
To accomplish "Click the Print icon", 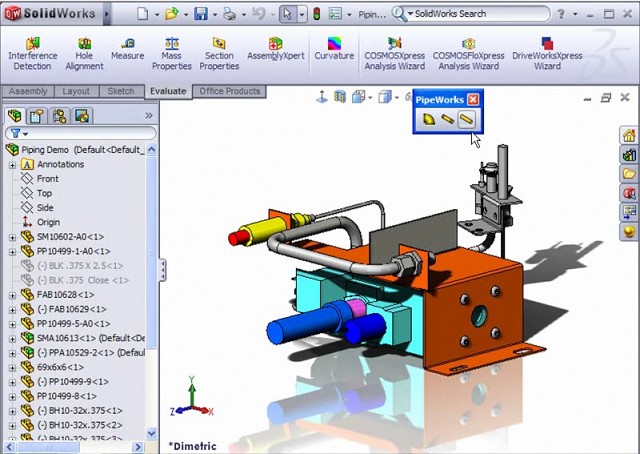I will point(230,14).
